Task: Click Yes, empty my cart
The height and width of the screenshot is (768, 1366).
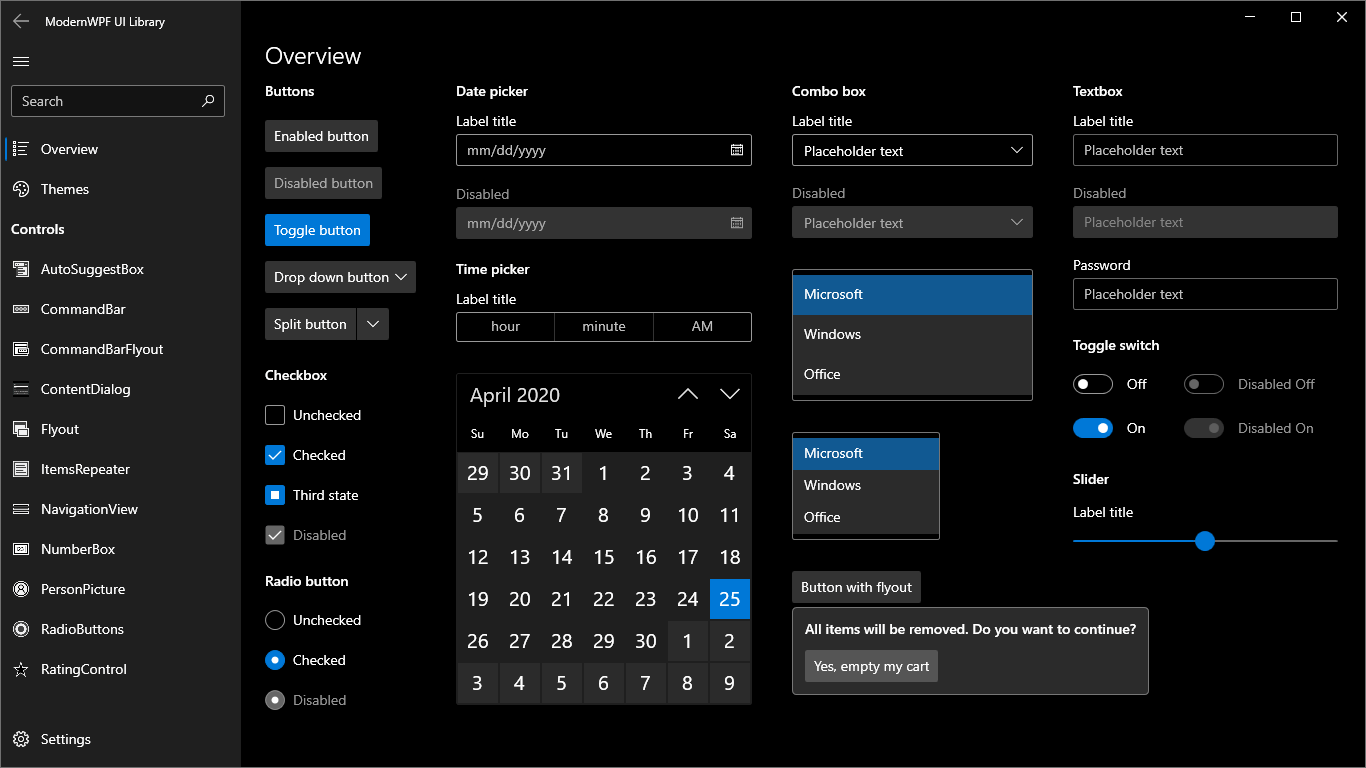Action: pos(870,665)
